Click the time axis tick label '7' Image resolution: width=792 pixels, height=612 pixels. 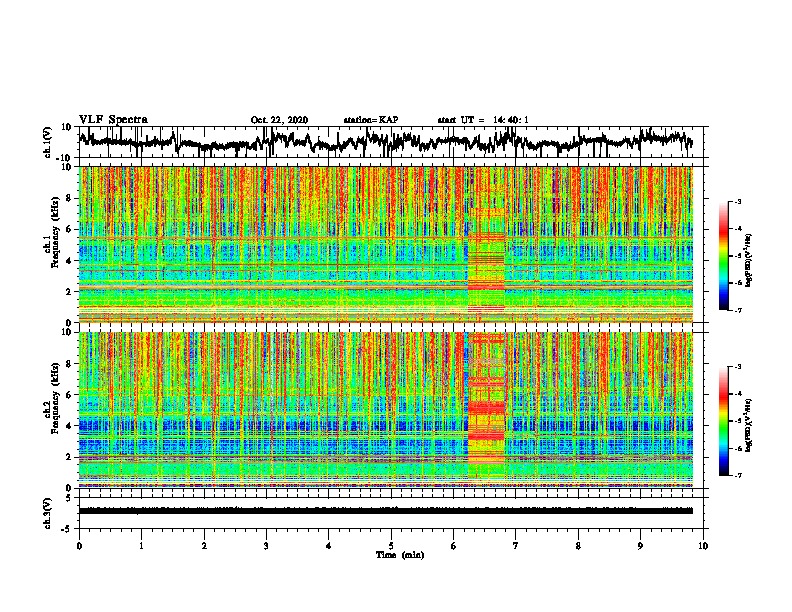516,546
